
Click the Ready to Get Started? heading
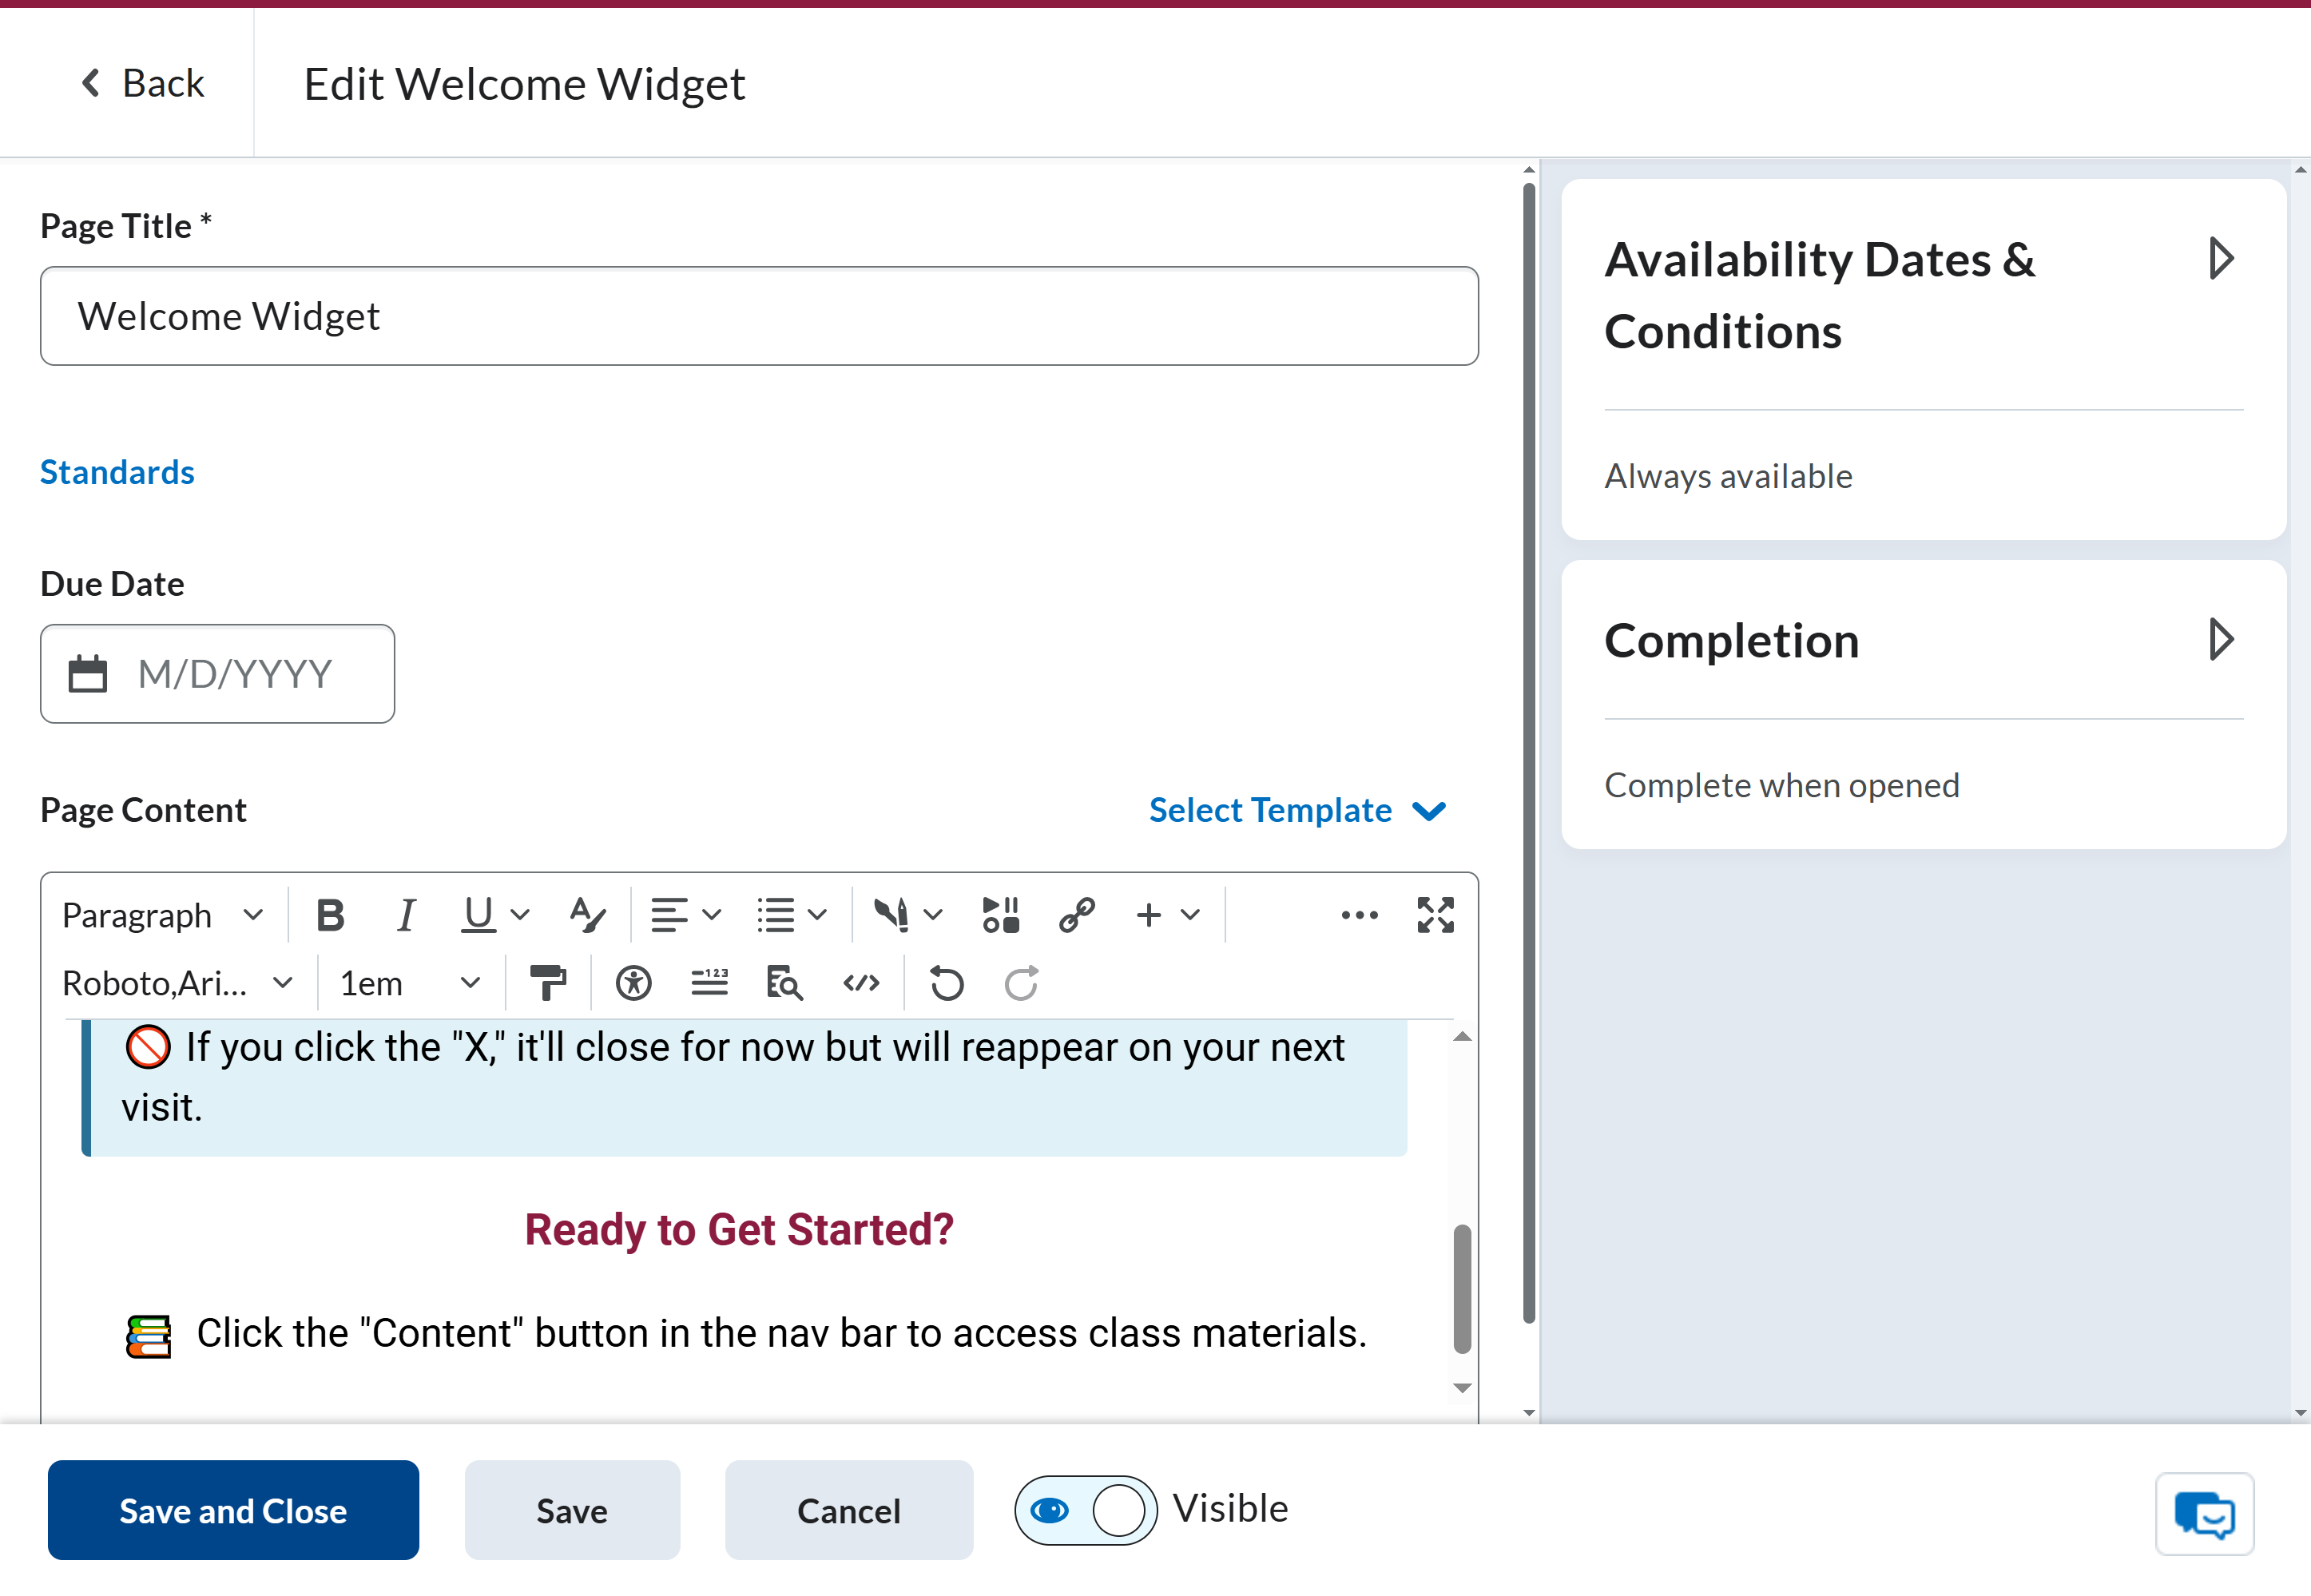click(739, 1229)
